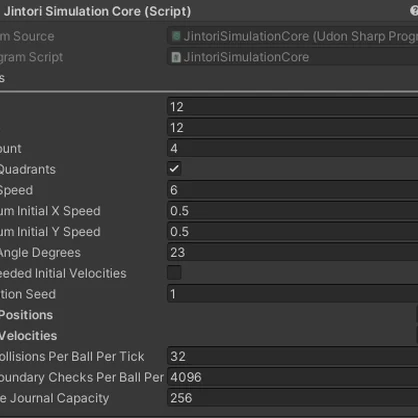Edit Collisions Per Ball Per Tick value 32
418x418 pixels.
(x=292, y=356)
